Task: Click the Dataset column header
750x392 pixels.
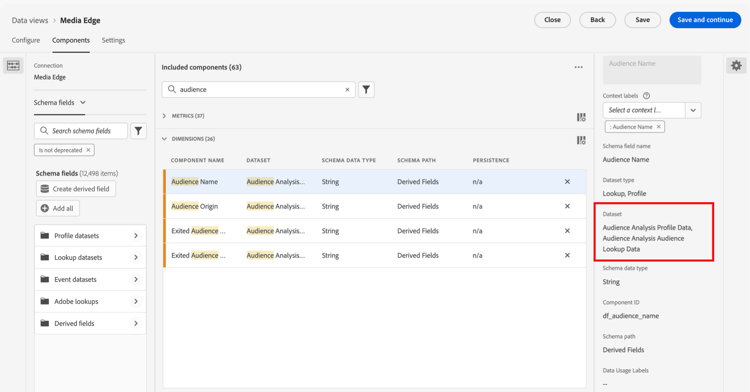Action: pos(258,160)
